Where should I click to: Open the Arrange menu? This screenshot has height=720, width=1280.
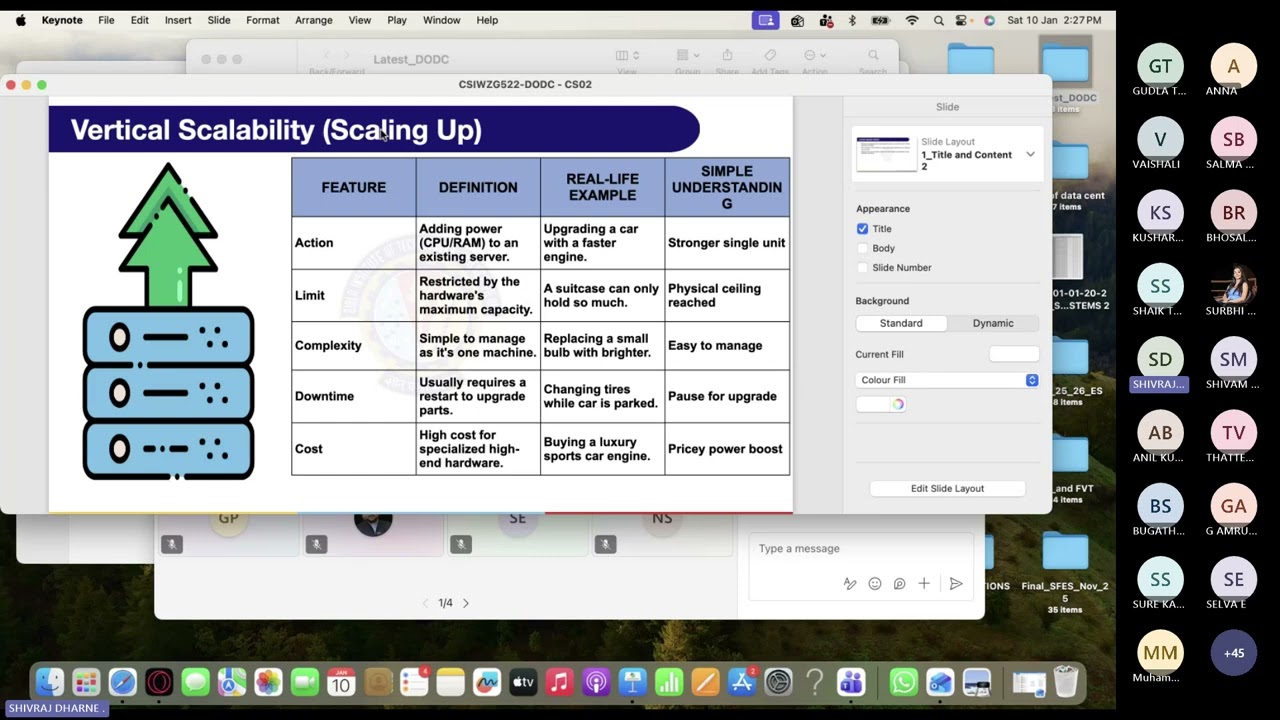pos(314,20)
